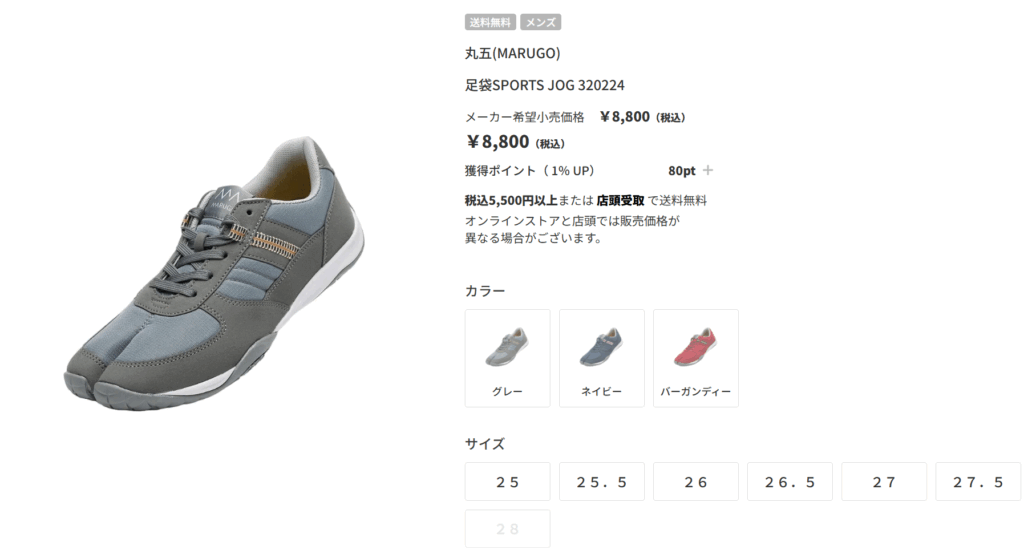Image resolution: width=1024 pixels, height=558 pixels.
Task: Select the グレー color swatch
Action: 507,359
